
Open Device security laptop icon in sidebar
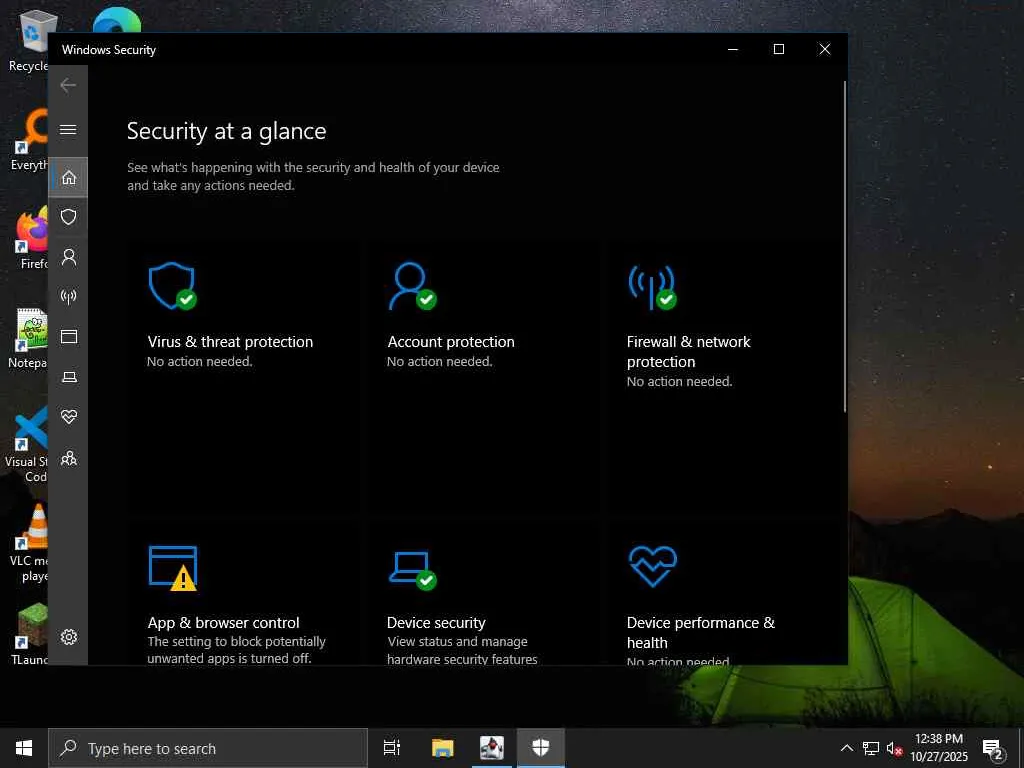point(68,377)
